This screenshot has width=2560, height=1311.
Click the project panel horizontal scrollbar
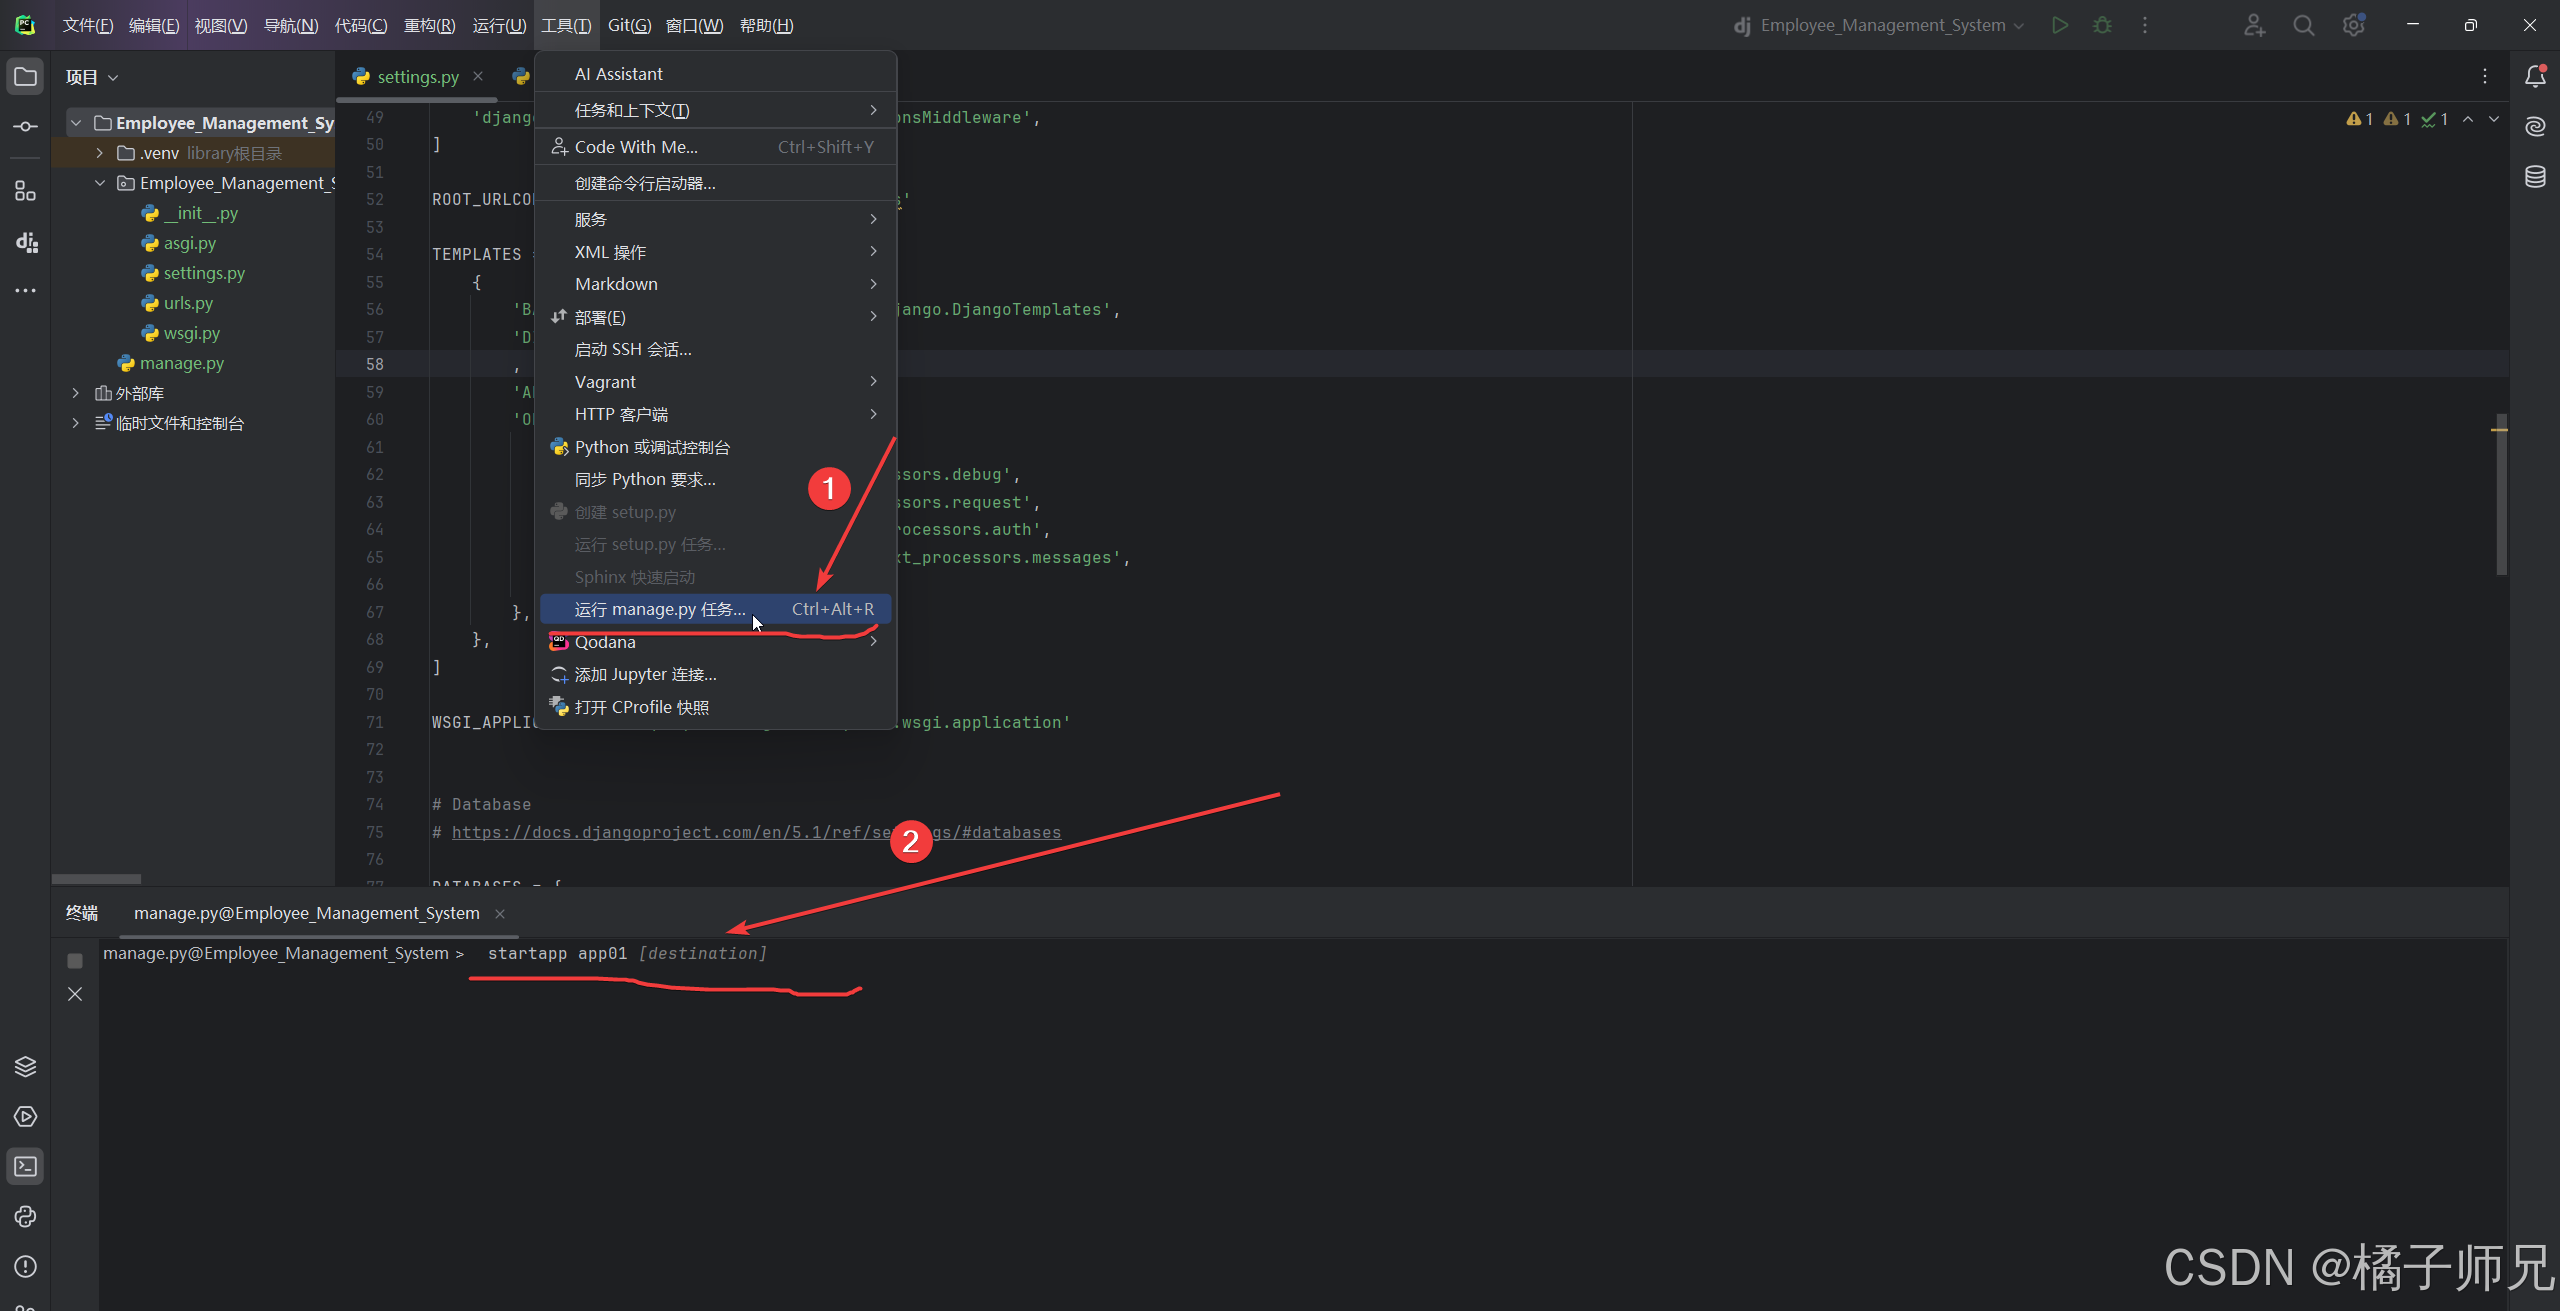click(x=96, y=879)
